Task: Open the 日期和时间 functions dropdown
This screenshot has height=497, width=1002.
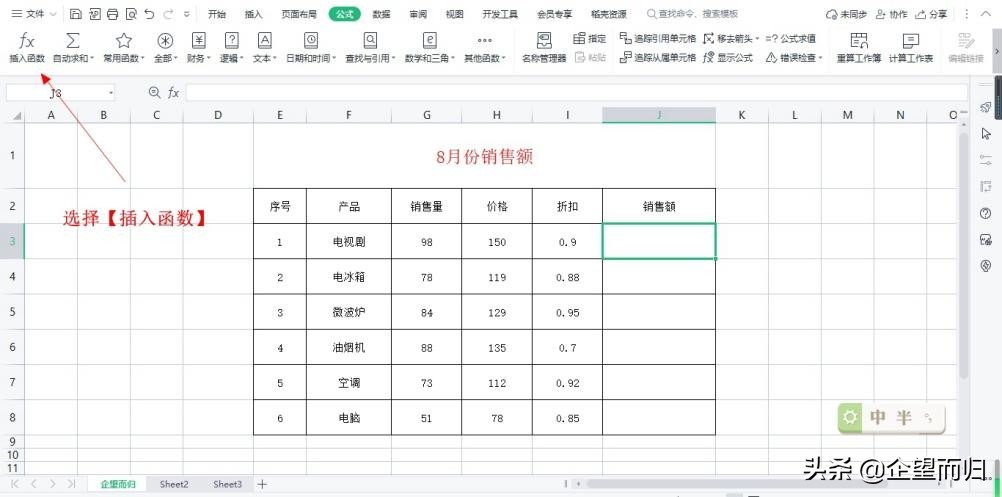Action: pos(310,47)
